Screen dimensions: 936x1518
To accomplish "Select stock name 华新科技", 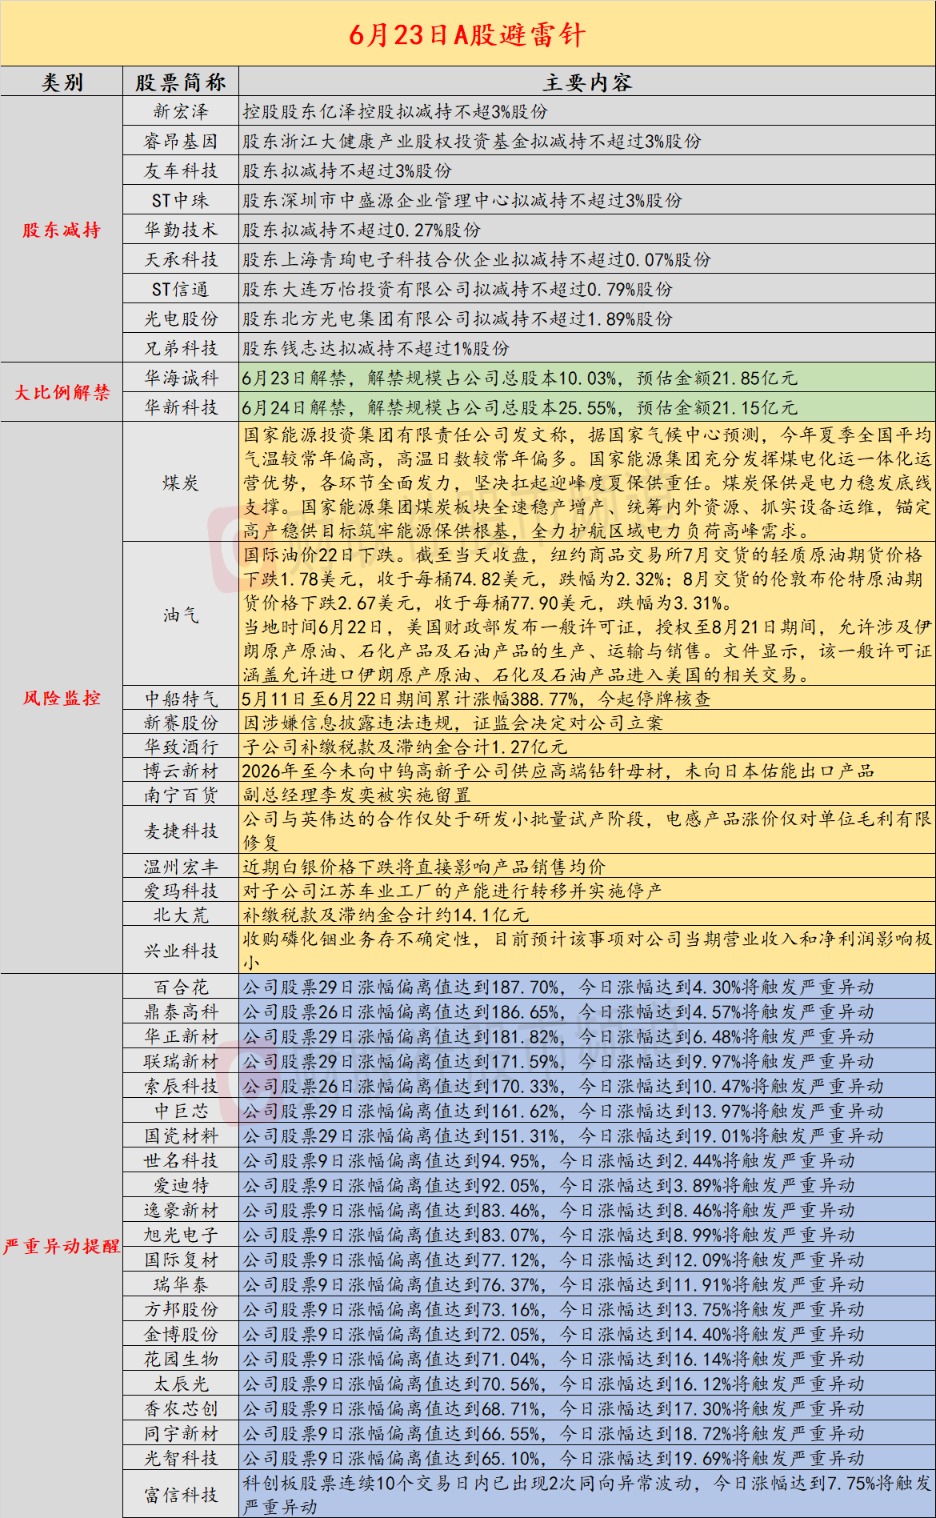I will (x=181, y=407).
